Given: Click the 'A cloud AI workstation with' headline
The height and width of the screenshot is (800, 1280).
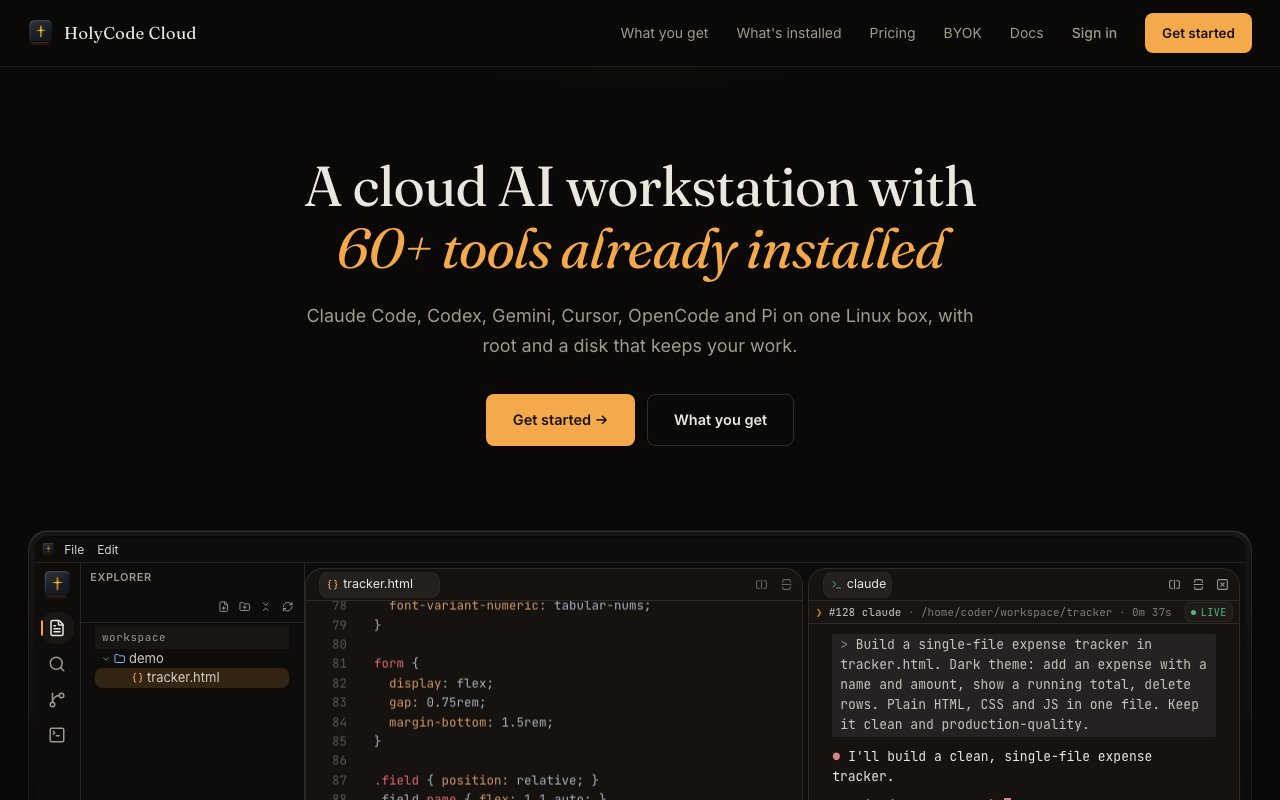Looking at the screenshot, I should (x=640, y=187).
